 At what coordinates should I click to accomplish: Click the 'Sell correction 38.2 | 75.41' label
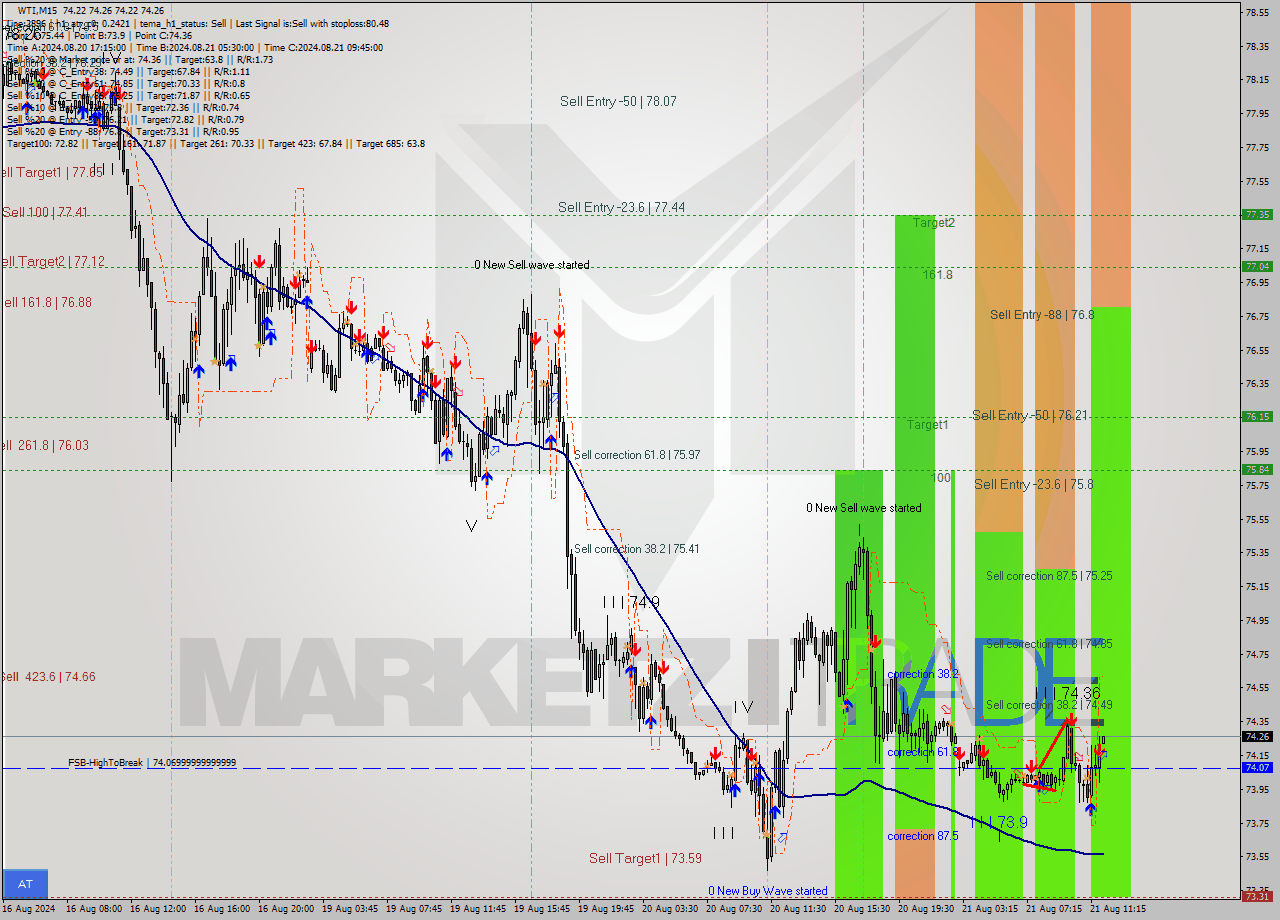[636, 549]
